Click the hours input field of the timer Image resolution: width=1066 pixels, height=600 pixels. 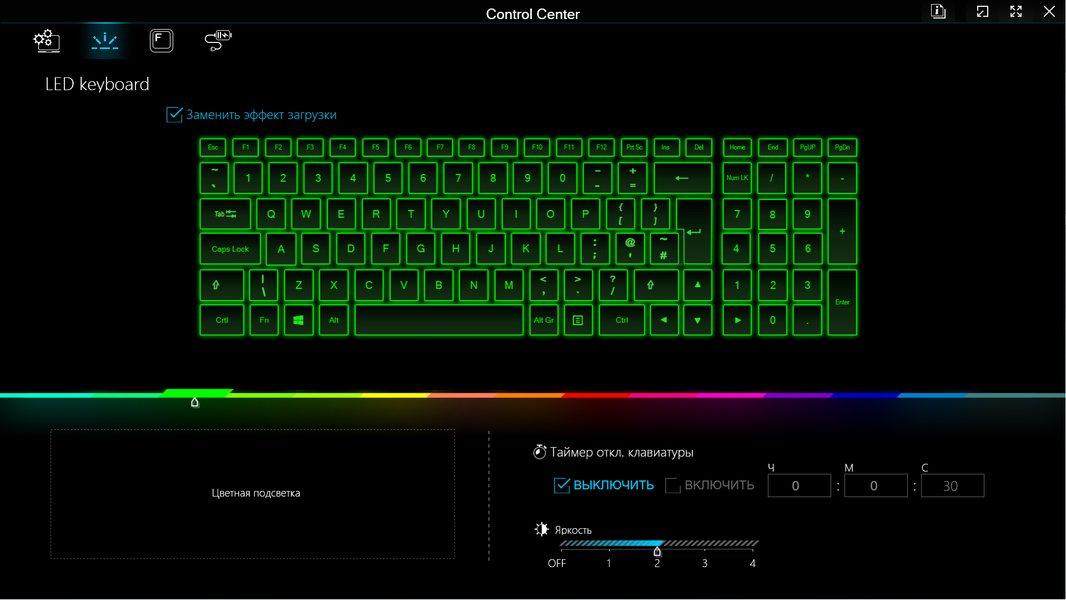tap(797, 486)
